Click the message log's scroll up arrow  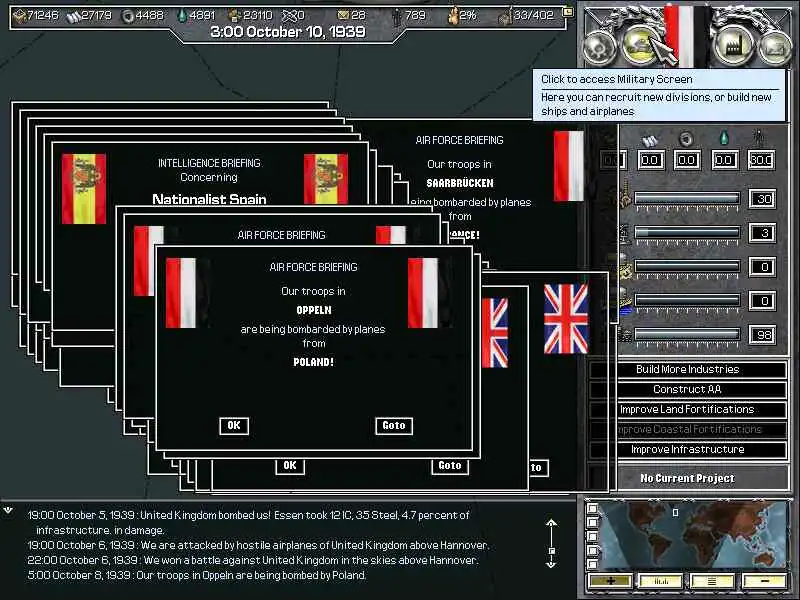coord(551,523)
